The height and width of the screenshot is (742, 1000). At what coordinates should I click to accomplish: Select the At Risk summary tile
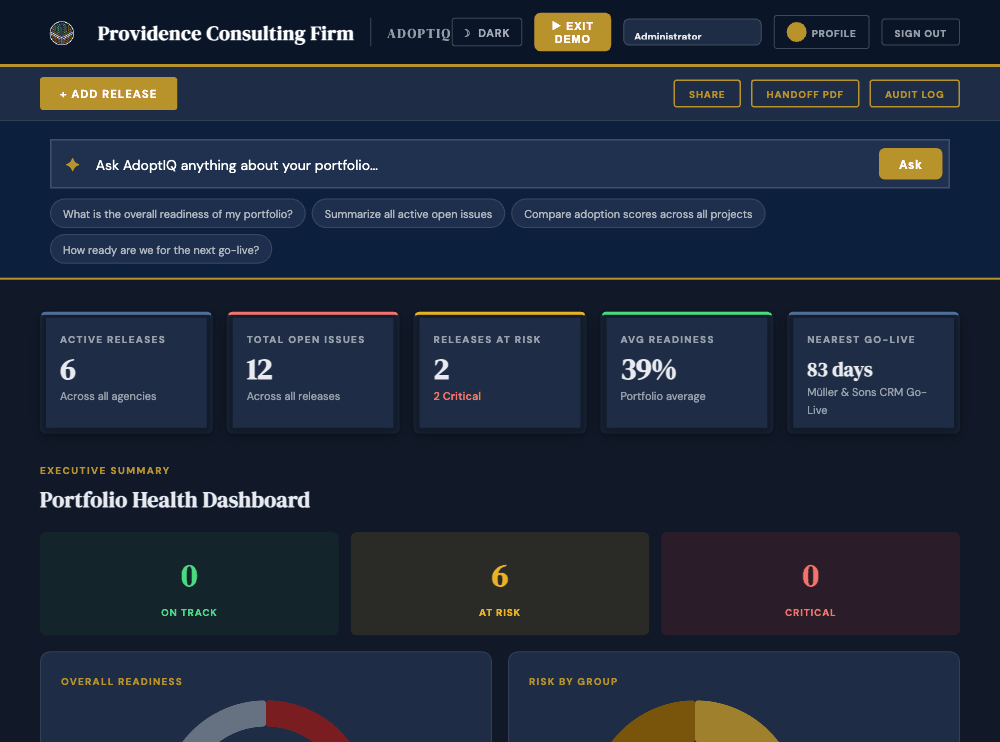[x=499, y=583]
